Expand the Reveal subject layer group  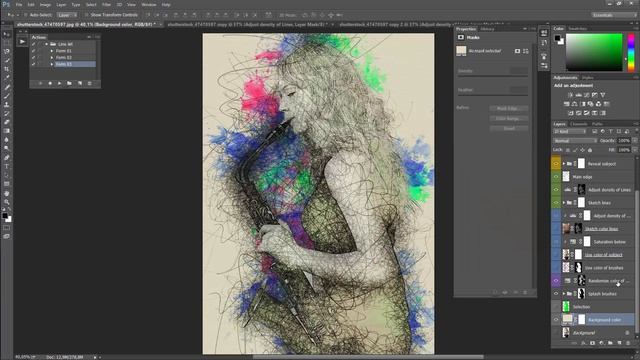[564, 164]
